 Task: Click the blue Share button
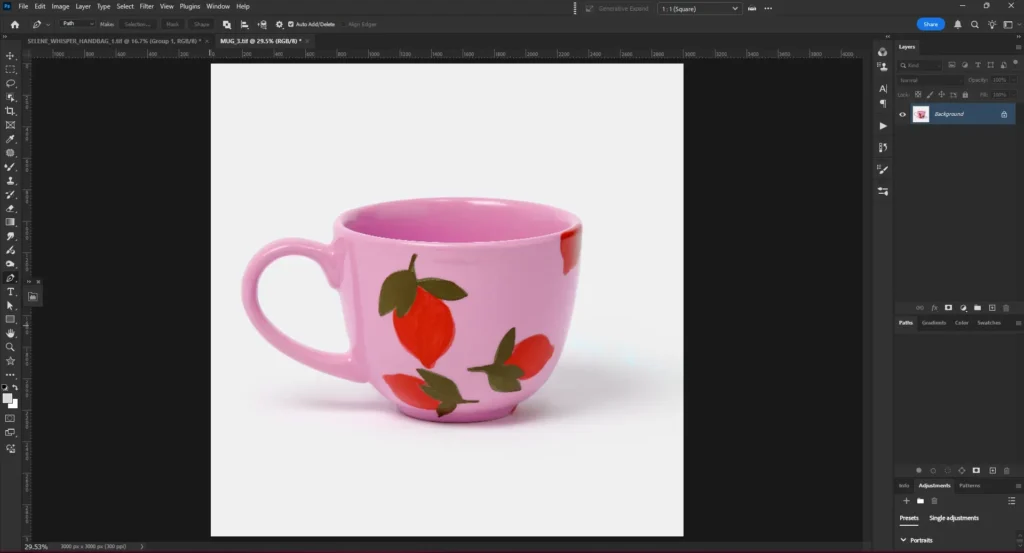pyautogui.click(x=930, y=24)
